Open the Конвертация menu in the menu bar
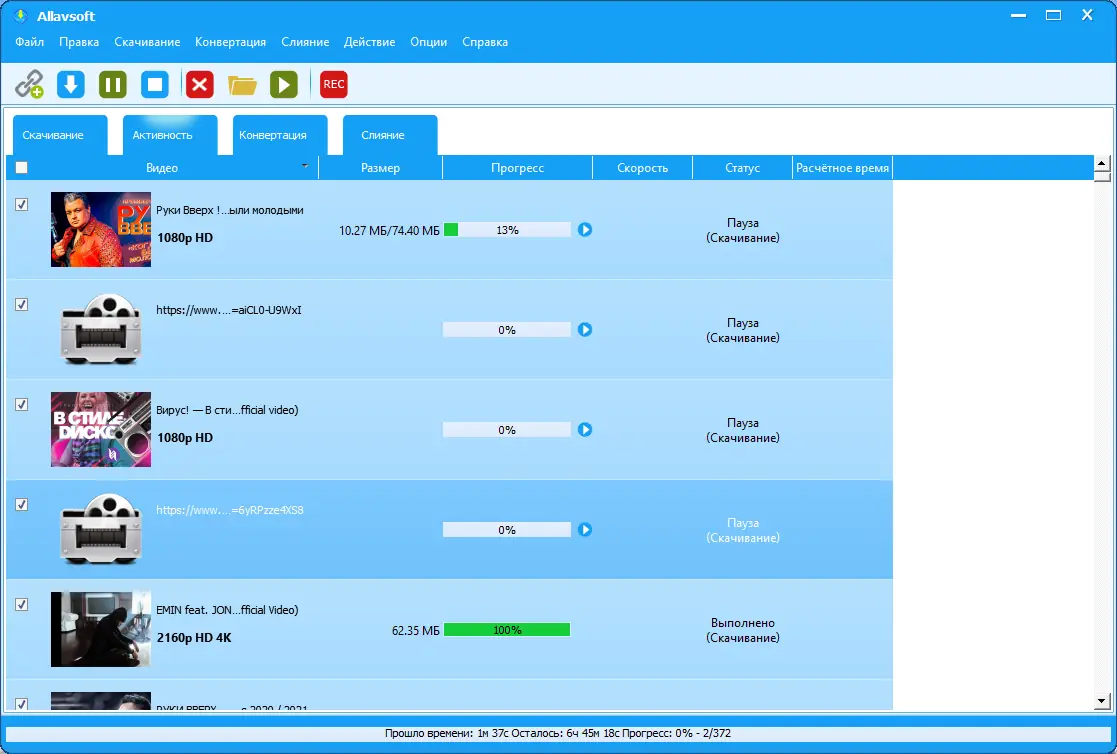The image size is (1117, 754). pos(230,42)
